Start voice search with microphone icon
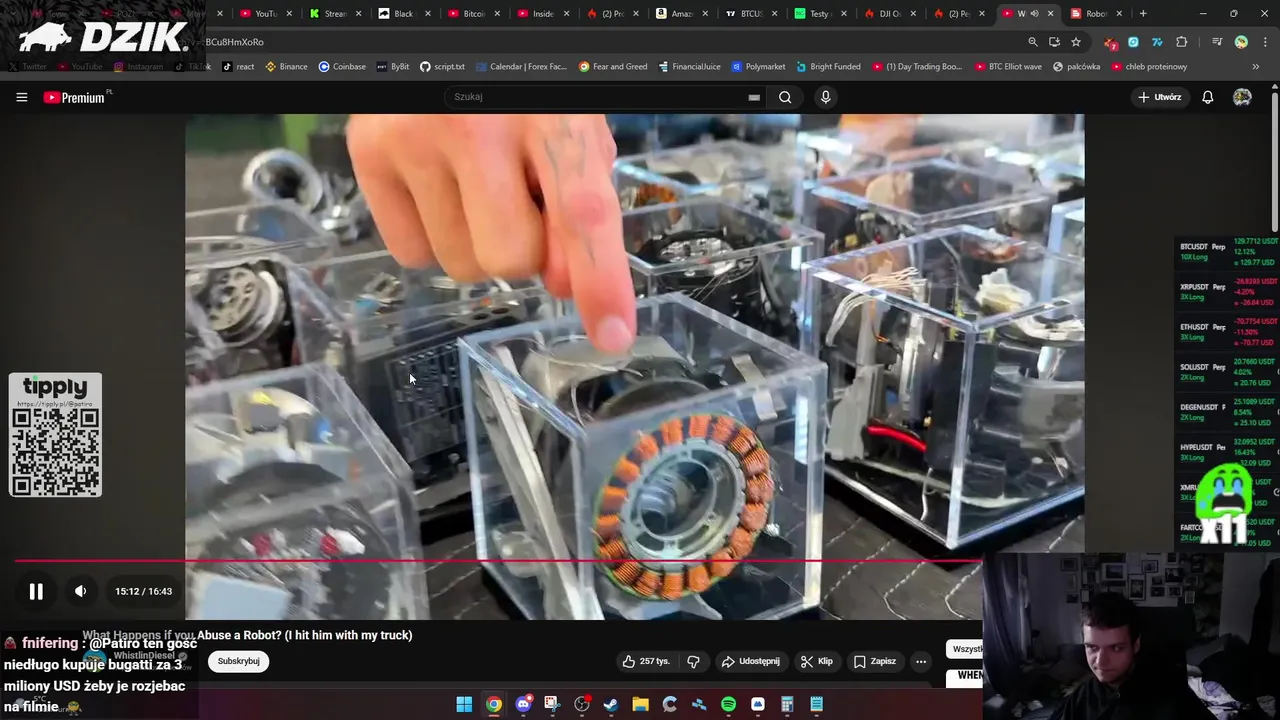The height and width of the screenshot is (720, 1280). pyautogui.click(x=825, y=97)
